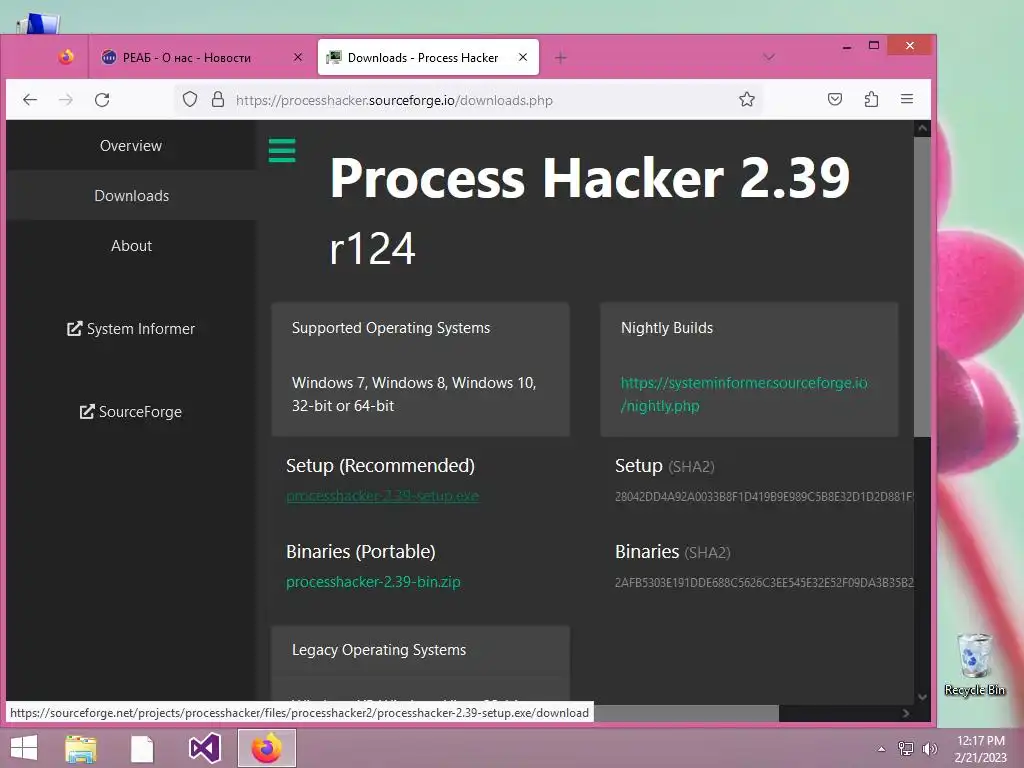Click the systeminformer nightly.php link
Image resolution: width=1024 pixels, height=768 pixels.
click(744, 394)
